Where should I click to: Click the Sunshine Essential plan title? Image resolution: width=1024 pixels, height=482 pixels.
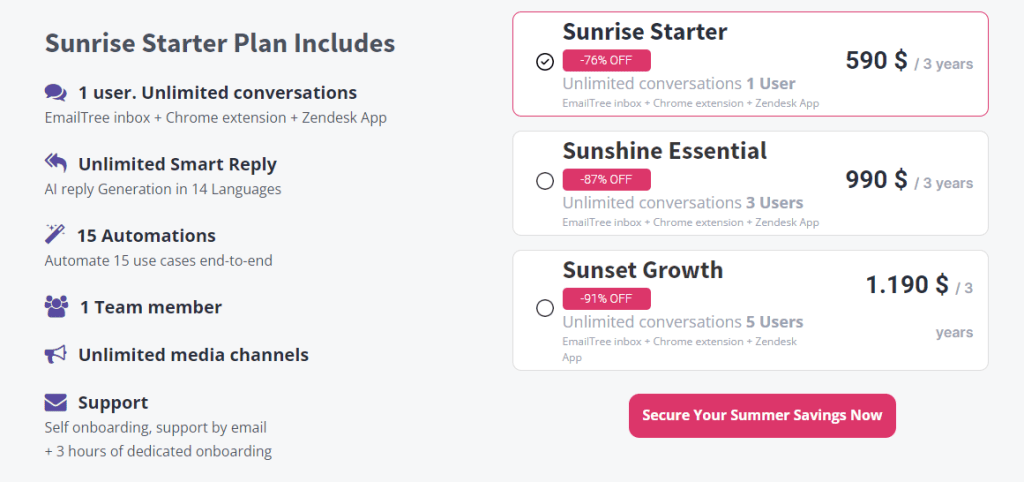(665, 151)
